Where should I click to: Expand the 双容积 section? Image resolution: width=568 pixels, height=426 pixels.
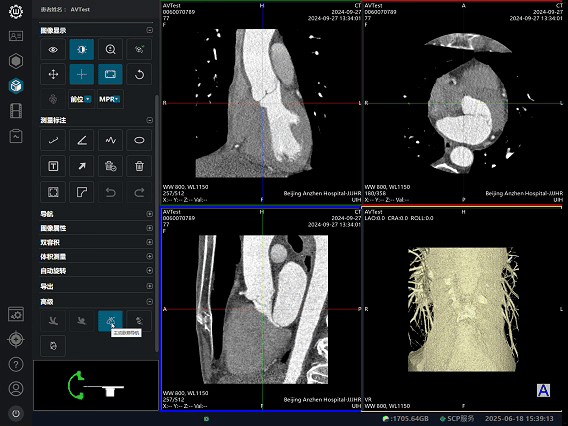(149, 242)
